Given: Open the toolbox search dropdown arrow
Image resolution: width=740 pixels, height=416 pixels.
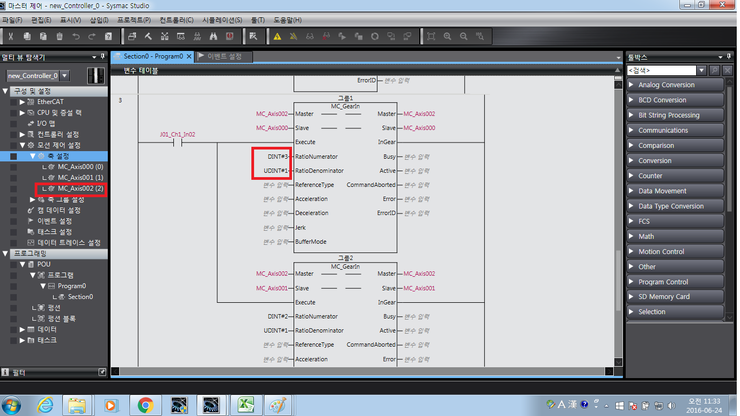Looking at the screenshot, I should tap(701, 70).
